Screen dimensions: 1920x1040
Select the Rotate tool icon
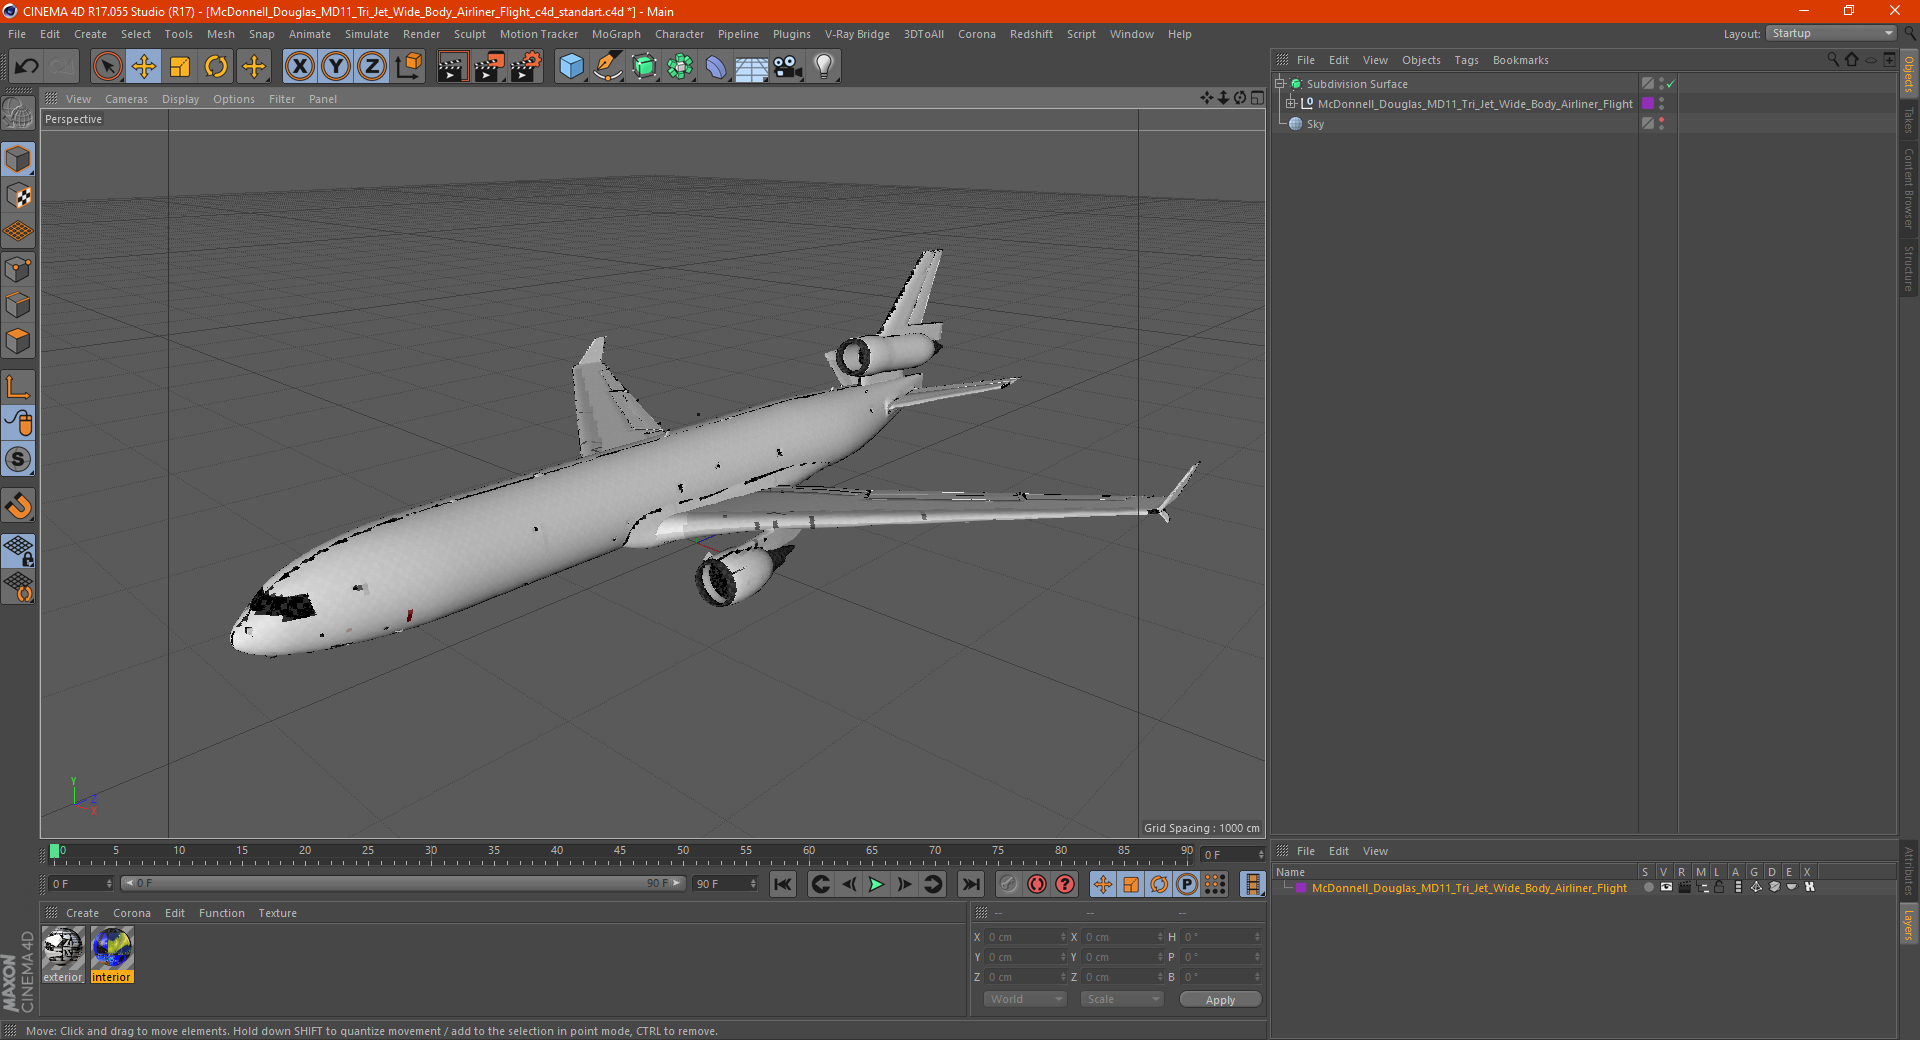[216, 67]
